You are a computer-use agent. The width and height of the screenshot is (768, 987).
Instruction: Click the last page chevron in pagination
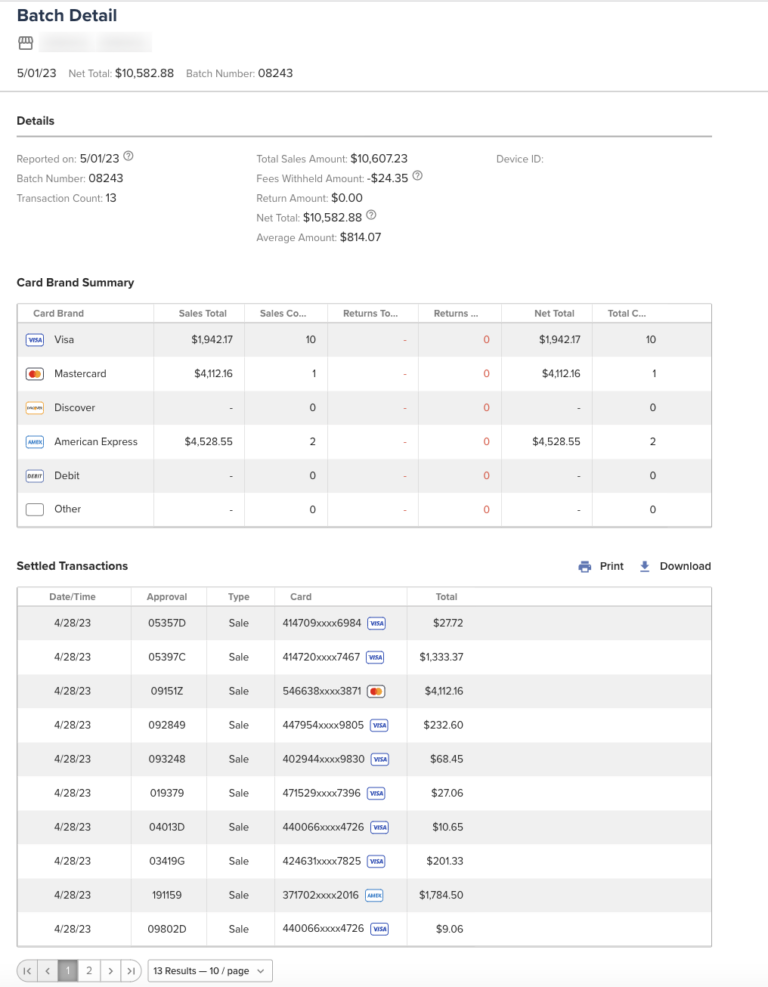click(x=131, y=970)
